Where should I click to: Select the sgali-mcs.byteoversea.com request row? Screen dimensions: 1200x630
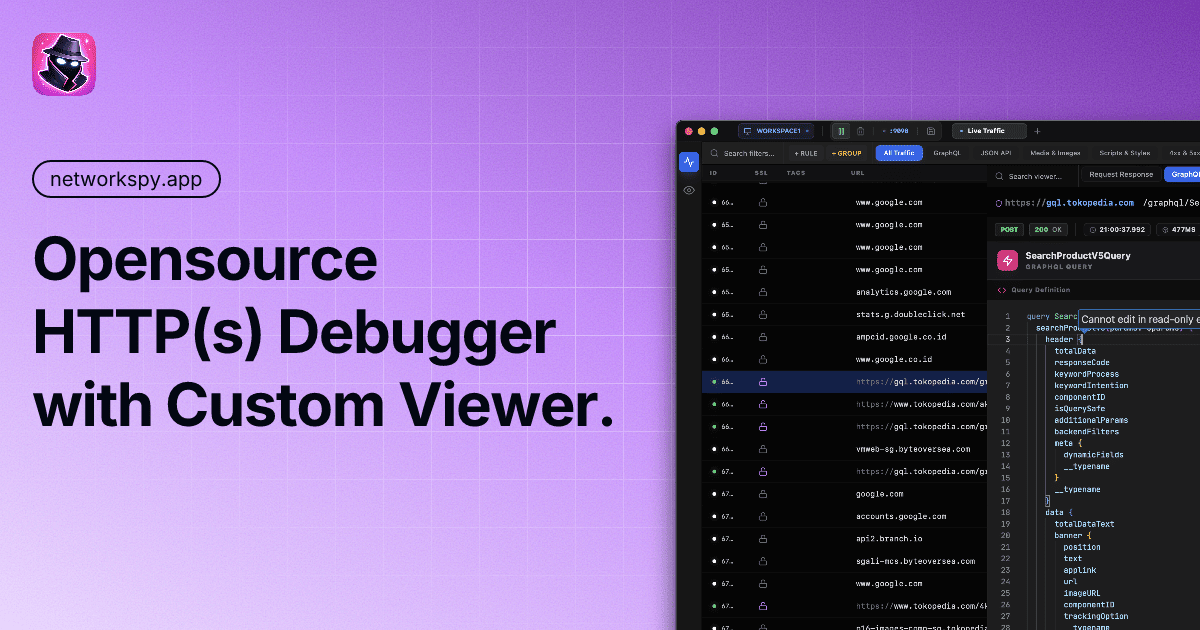845,561
